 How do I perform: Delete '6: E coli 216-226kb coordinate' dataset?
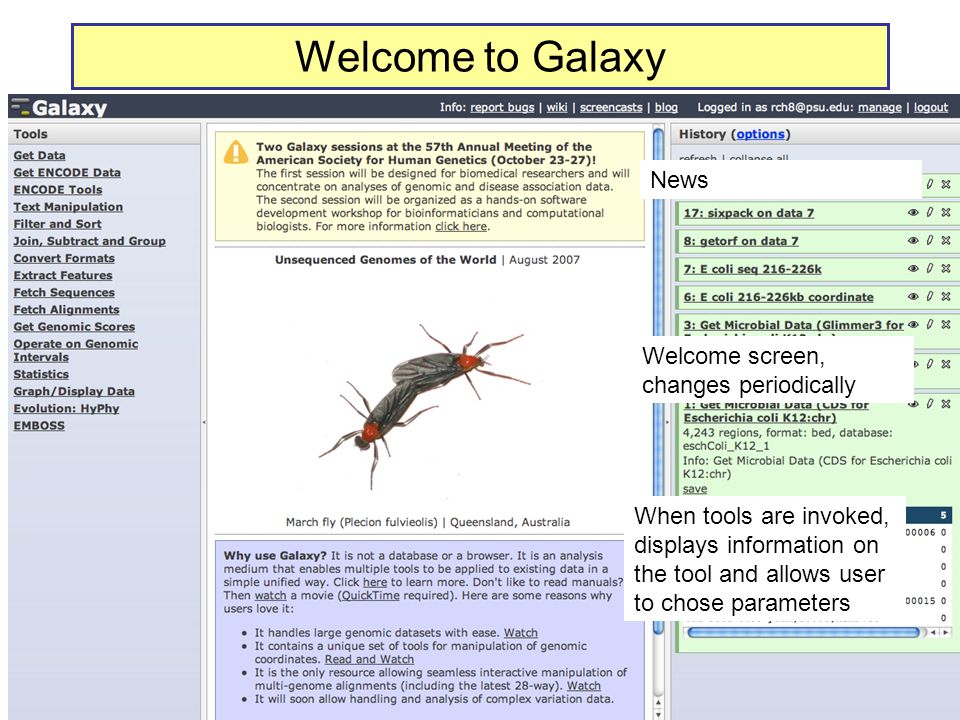[946, 296]
